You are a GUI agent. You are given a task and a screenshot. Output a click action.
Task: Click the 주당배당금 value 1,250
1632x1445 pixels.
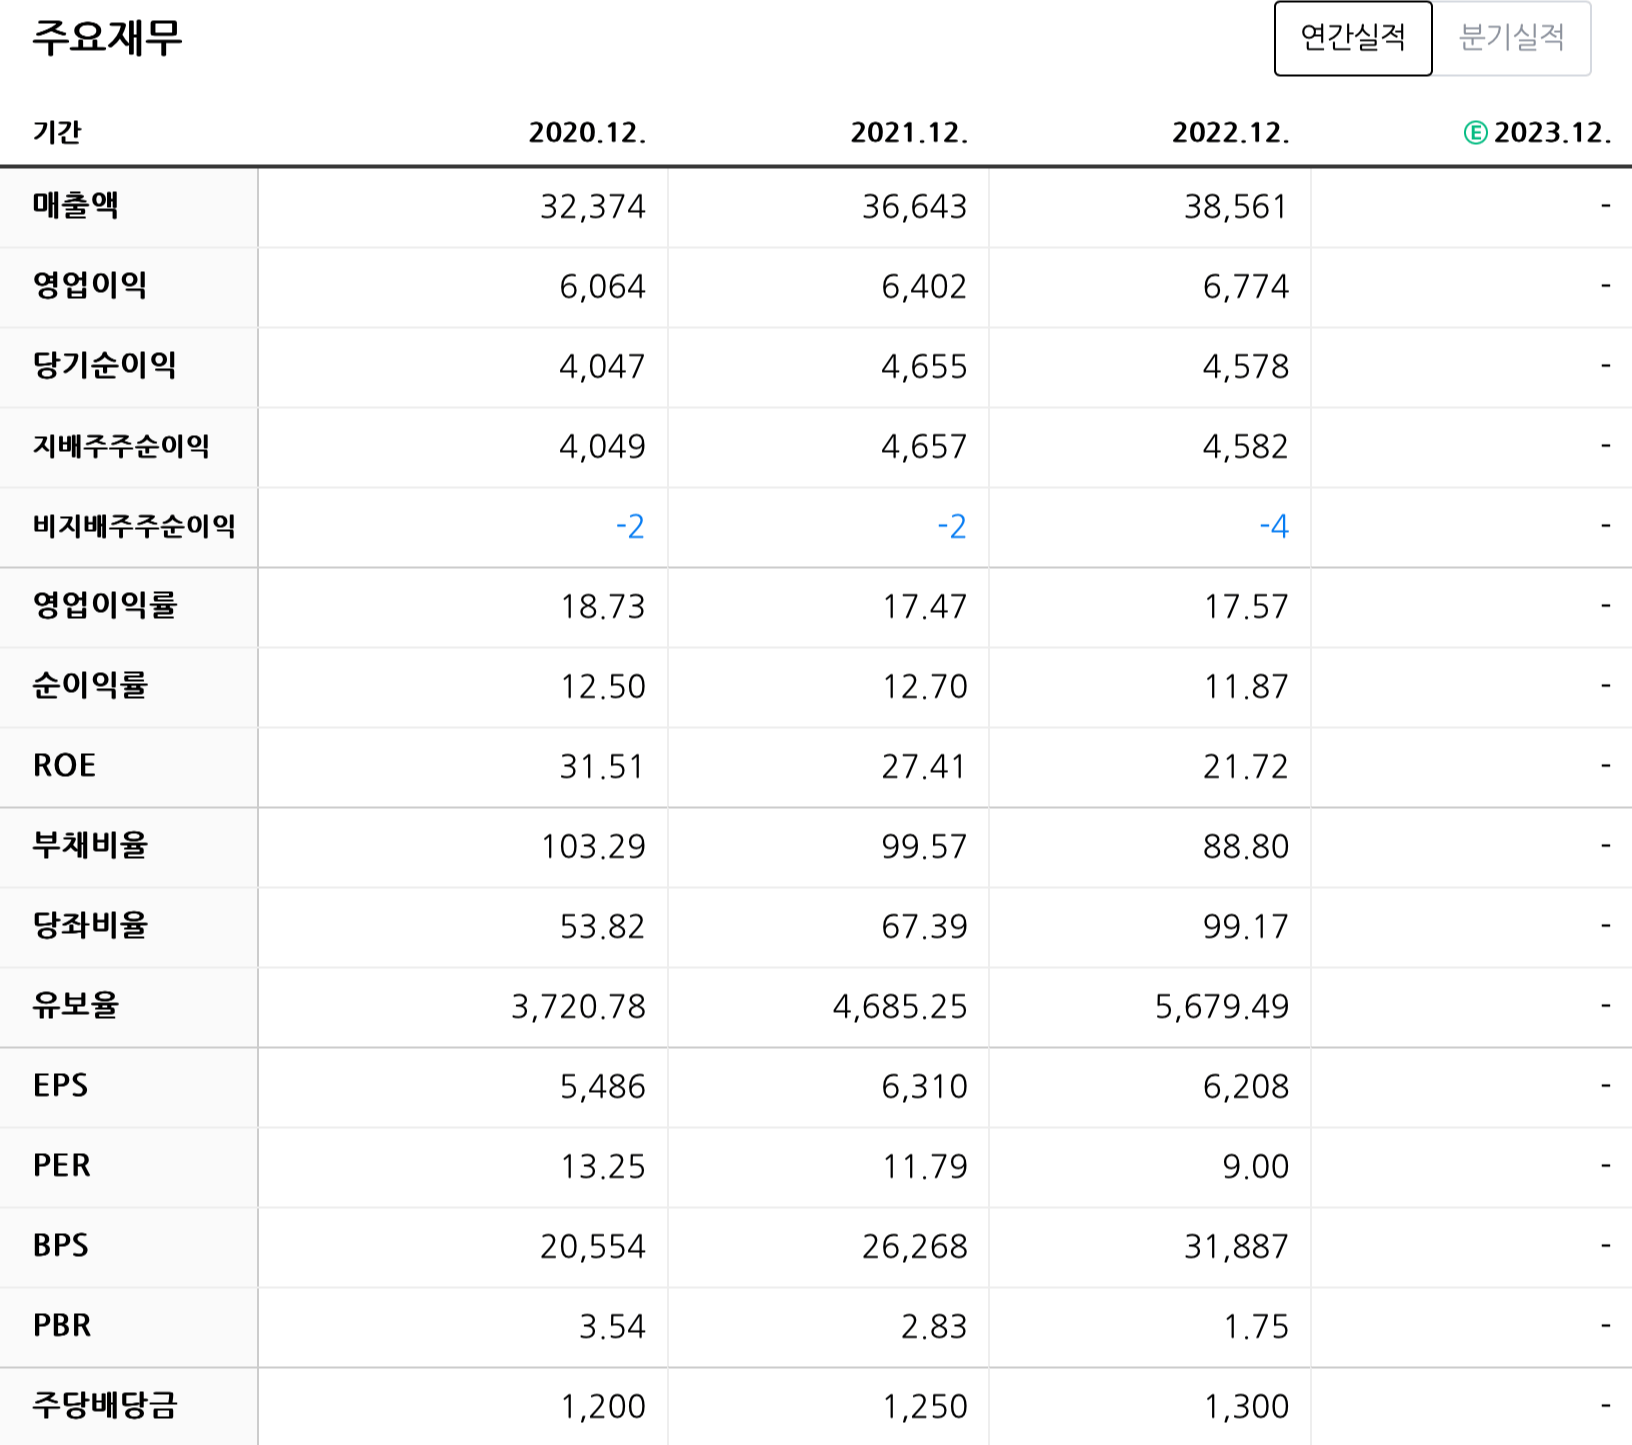926,1407
